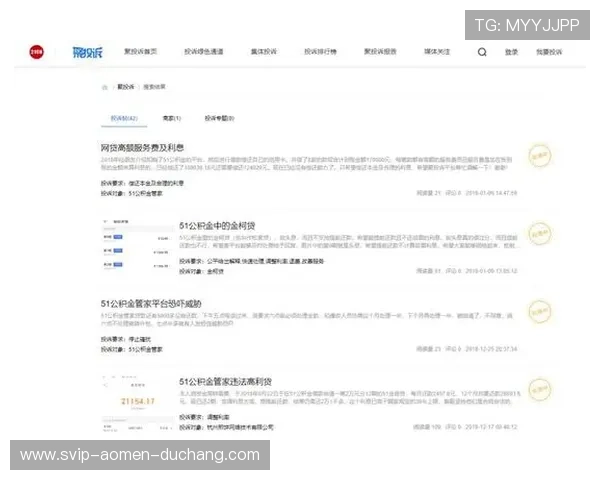Click 投诉对象 51公积金管家 under 恐吓威胁 complaint

(x=132, y=349)
